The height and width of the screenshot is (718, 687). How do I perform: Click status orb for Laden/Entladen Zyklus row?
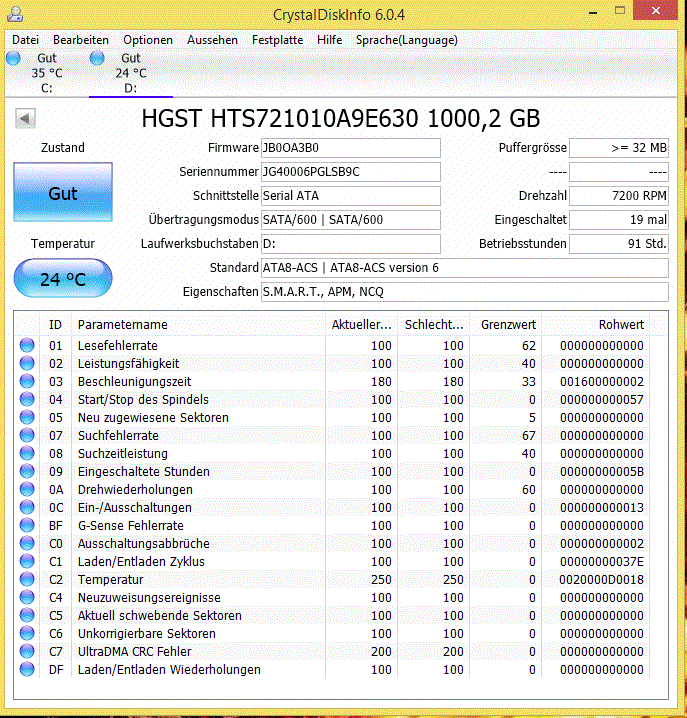click(27, 561)
